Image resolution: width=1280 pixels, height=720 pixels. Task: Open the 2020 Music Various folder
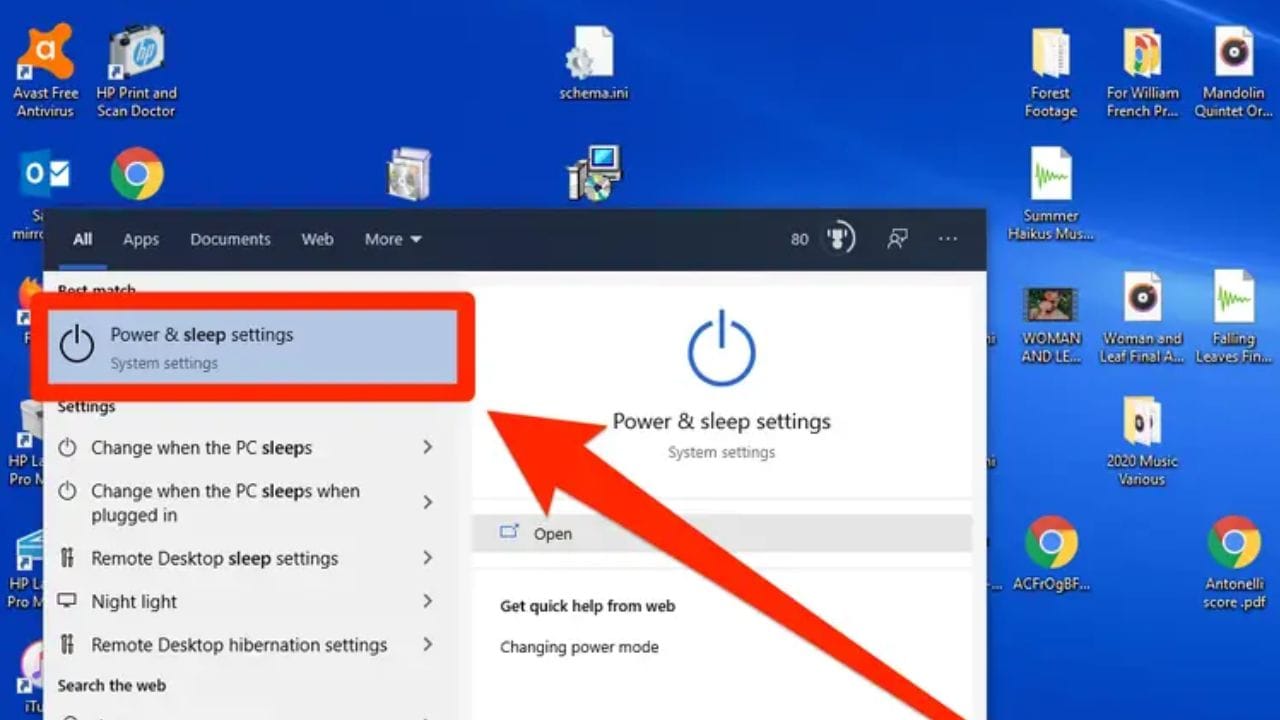(1141, 423)
